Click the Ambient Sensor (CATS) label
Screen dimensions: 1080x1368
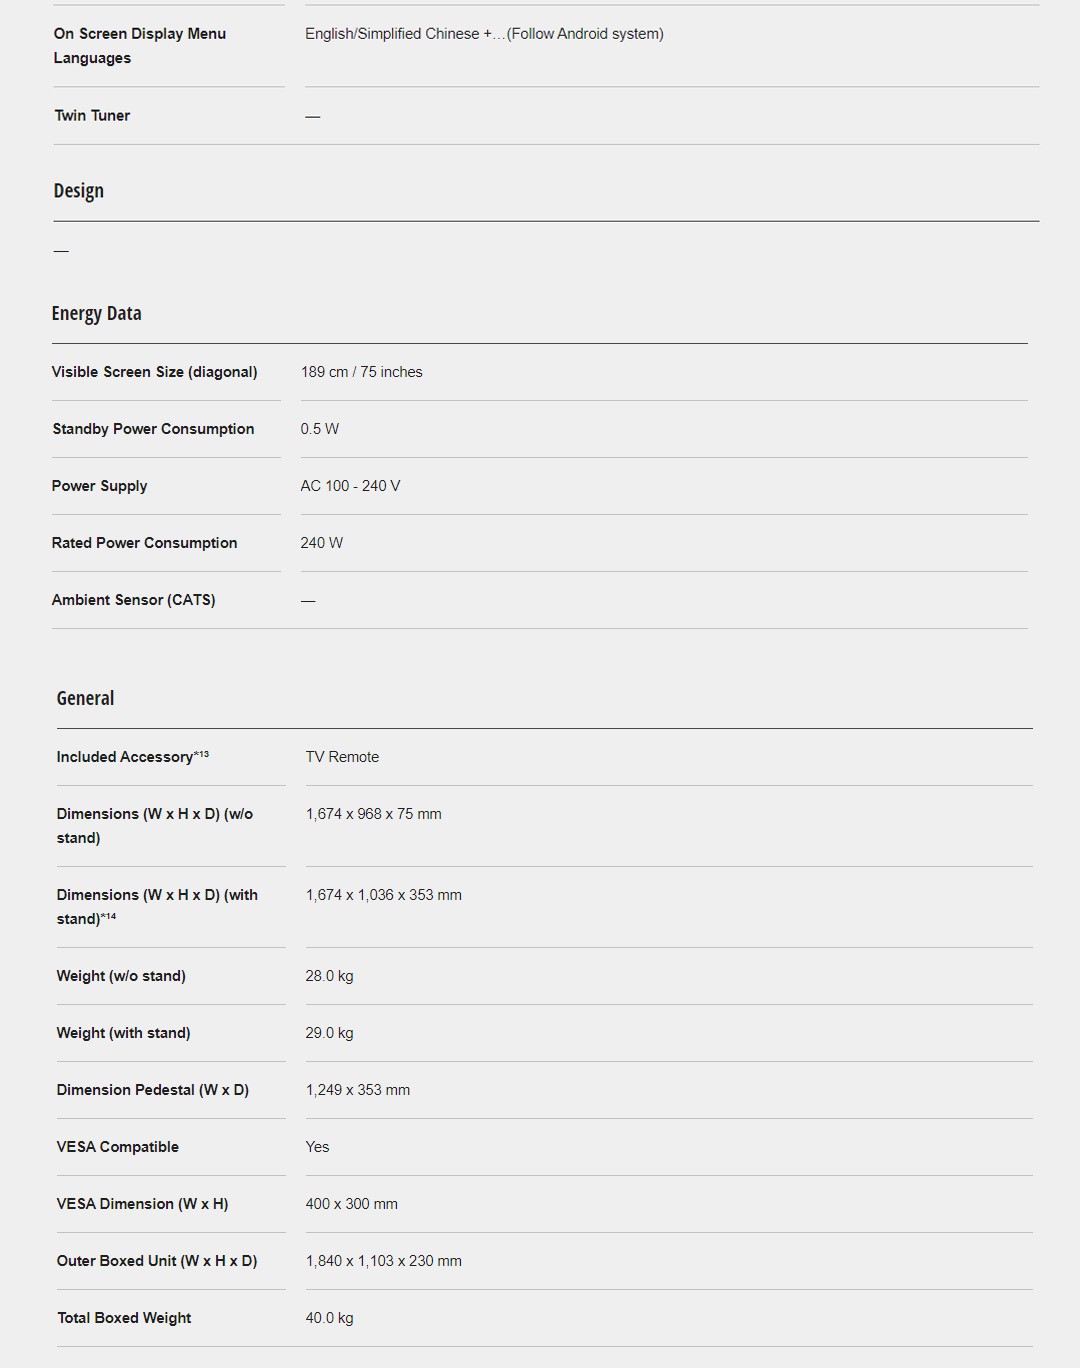(x=134, y=600)
